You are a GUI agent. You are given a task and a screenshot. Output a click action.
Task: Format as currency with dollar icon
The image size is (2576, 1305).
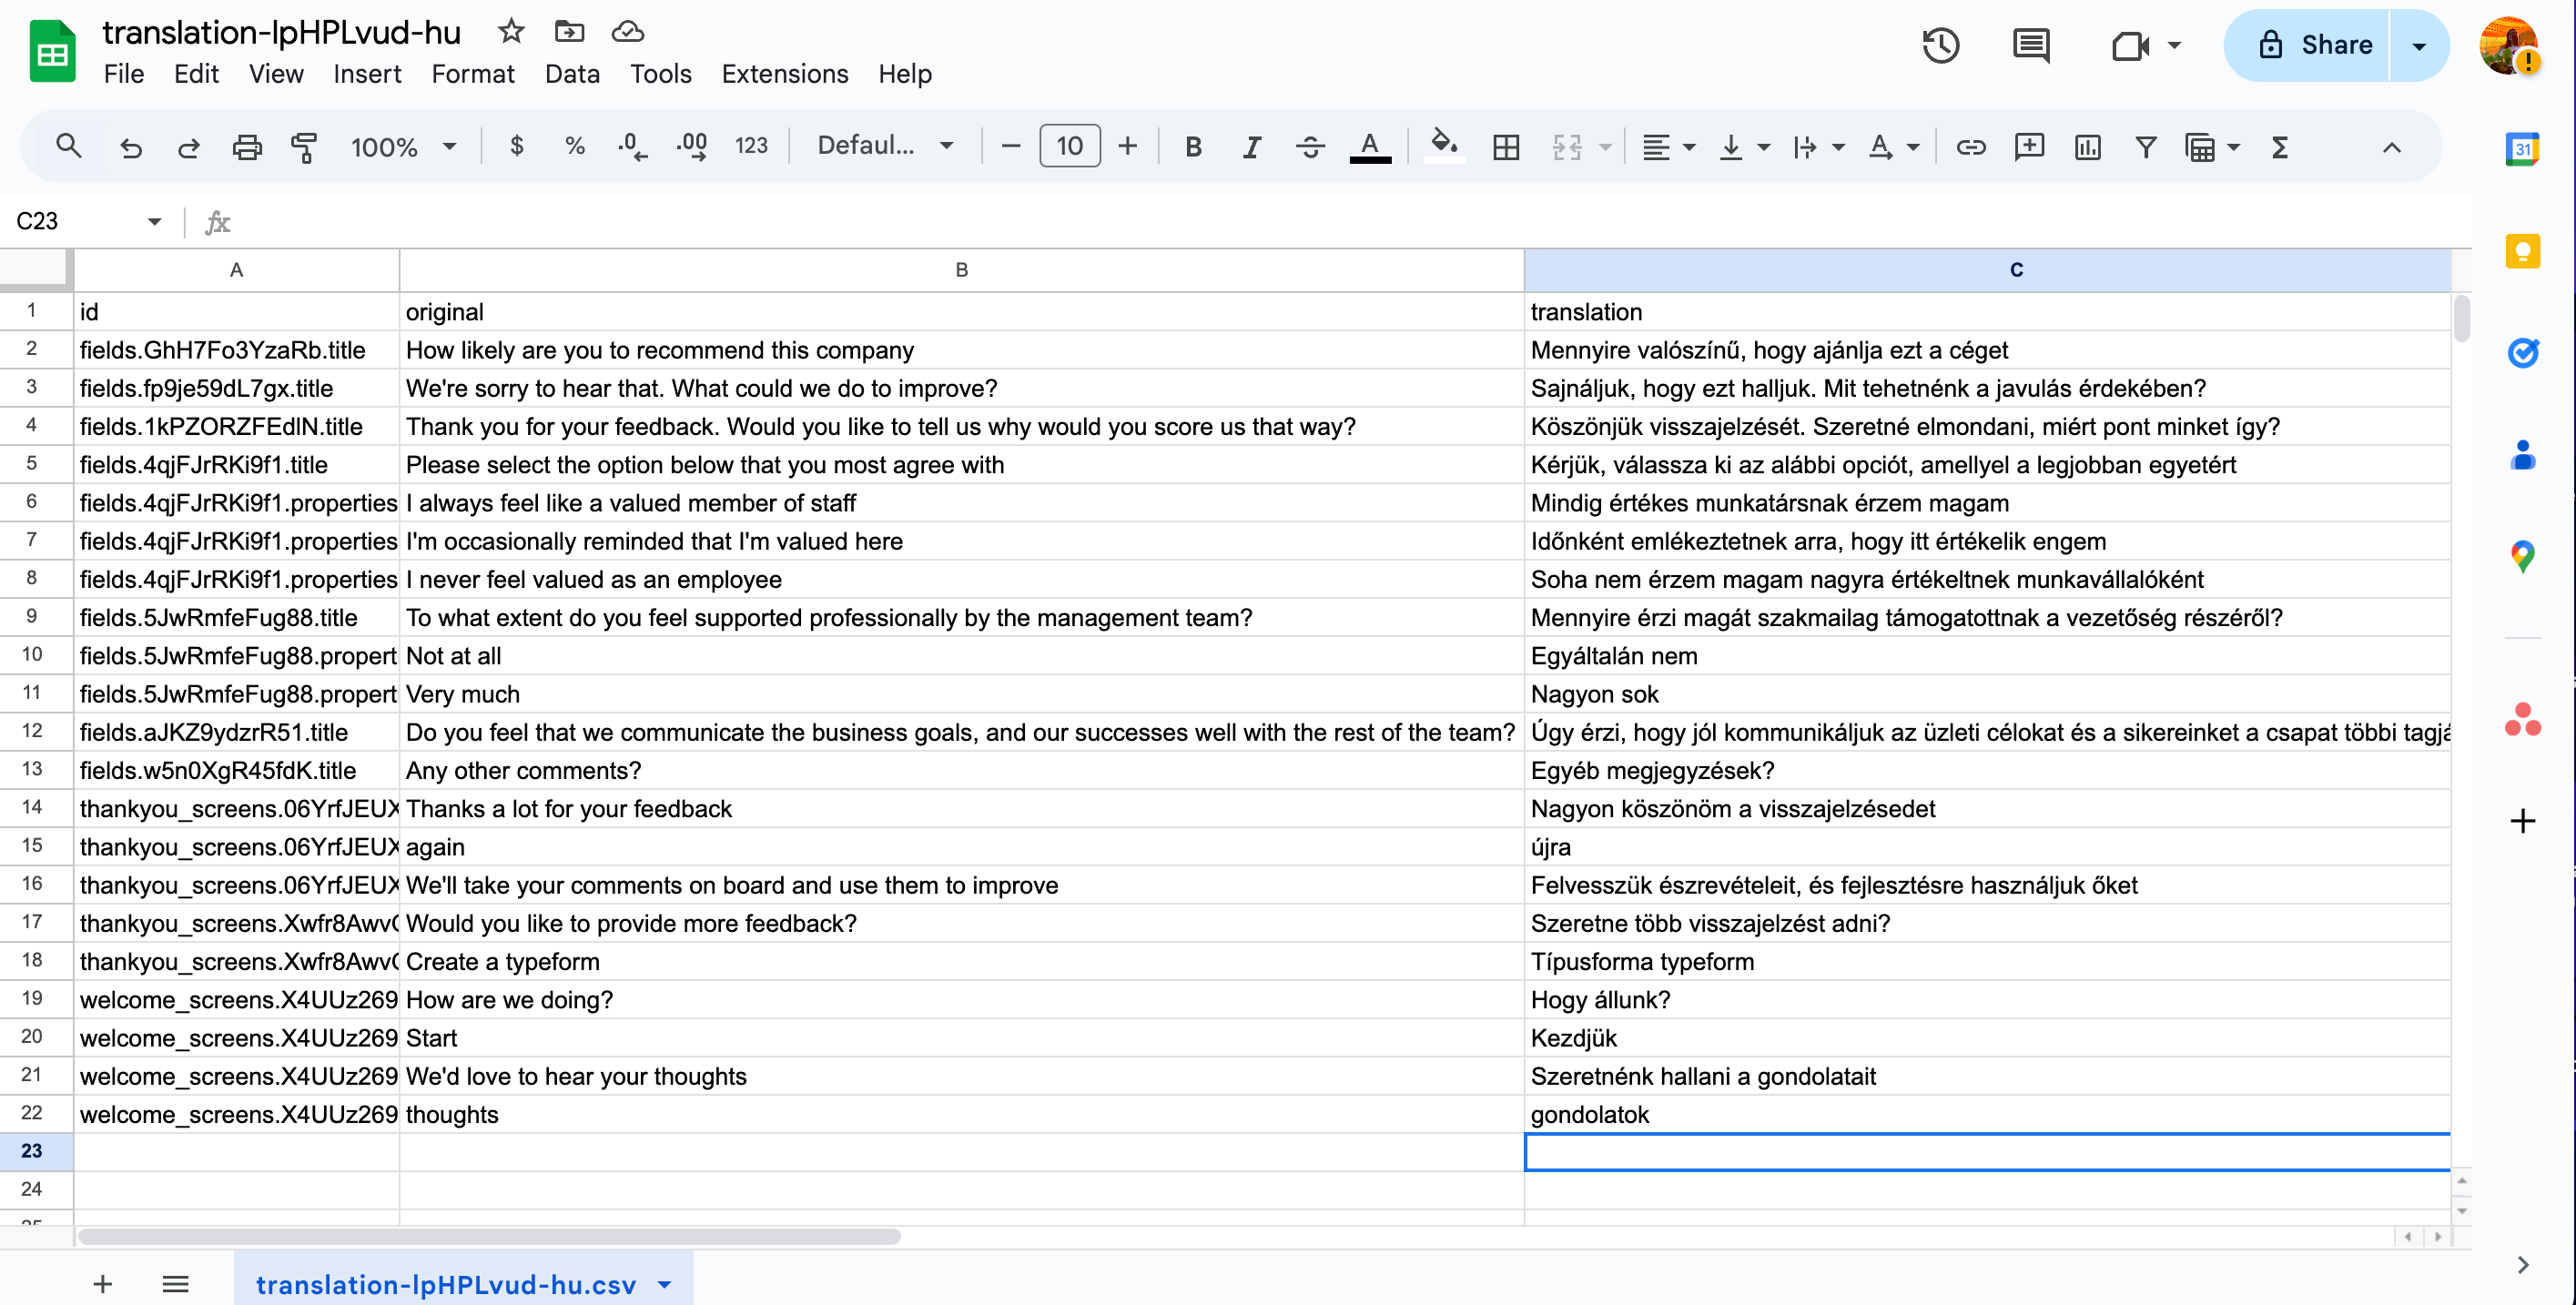coord(516,147)
